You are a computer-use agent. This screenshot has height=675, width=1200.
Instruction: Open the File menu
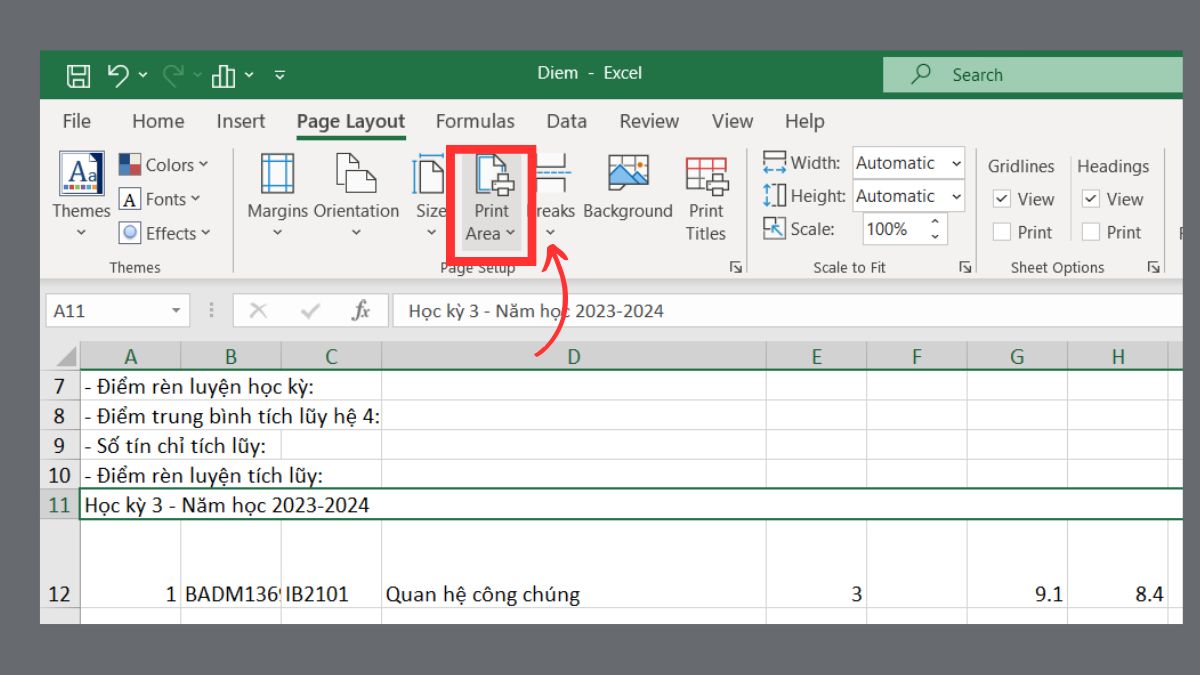click(x=76, y=121)
